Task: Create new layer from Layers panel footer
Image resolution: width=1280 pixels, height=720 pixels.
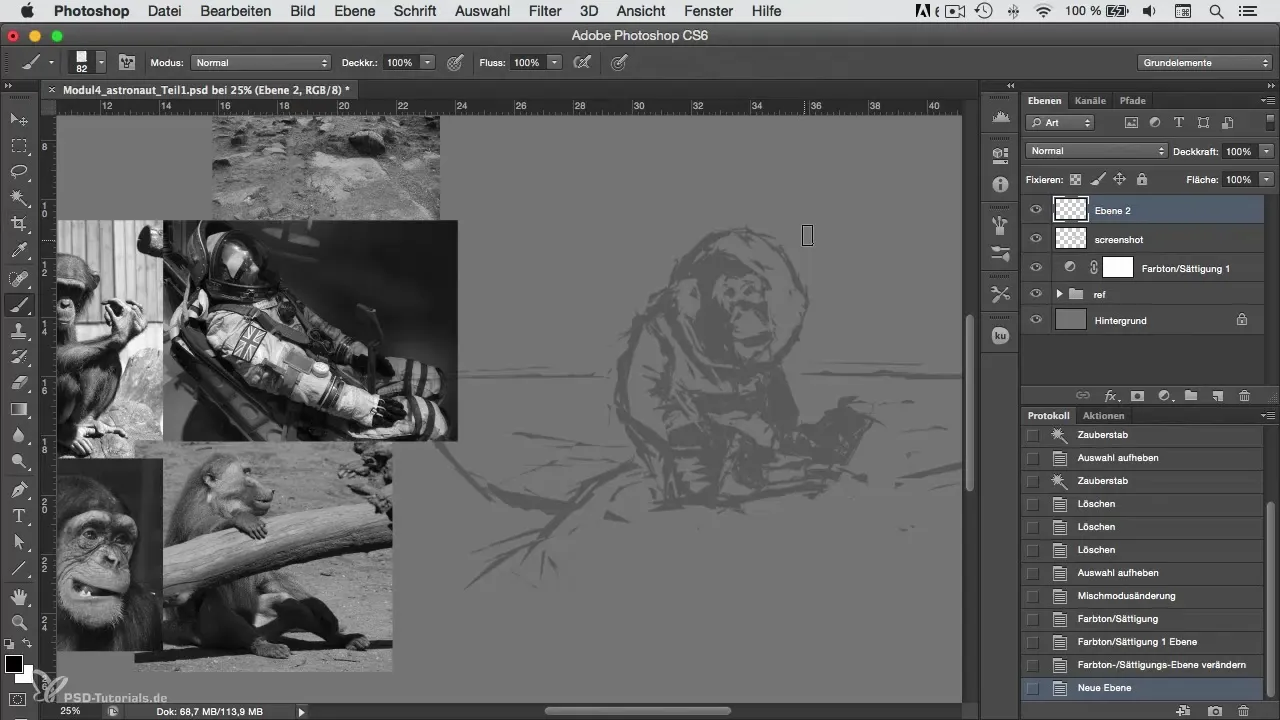Action: click(1218, 396)
